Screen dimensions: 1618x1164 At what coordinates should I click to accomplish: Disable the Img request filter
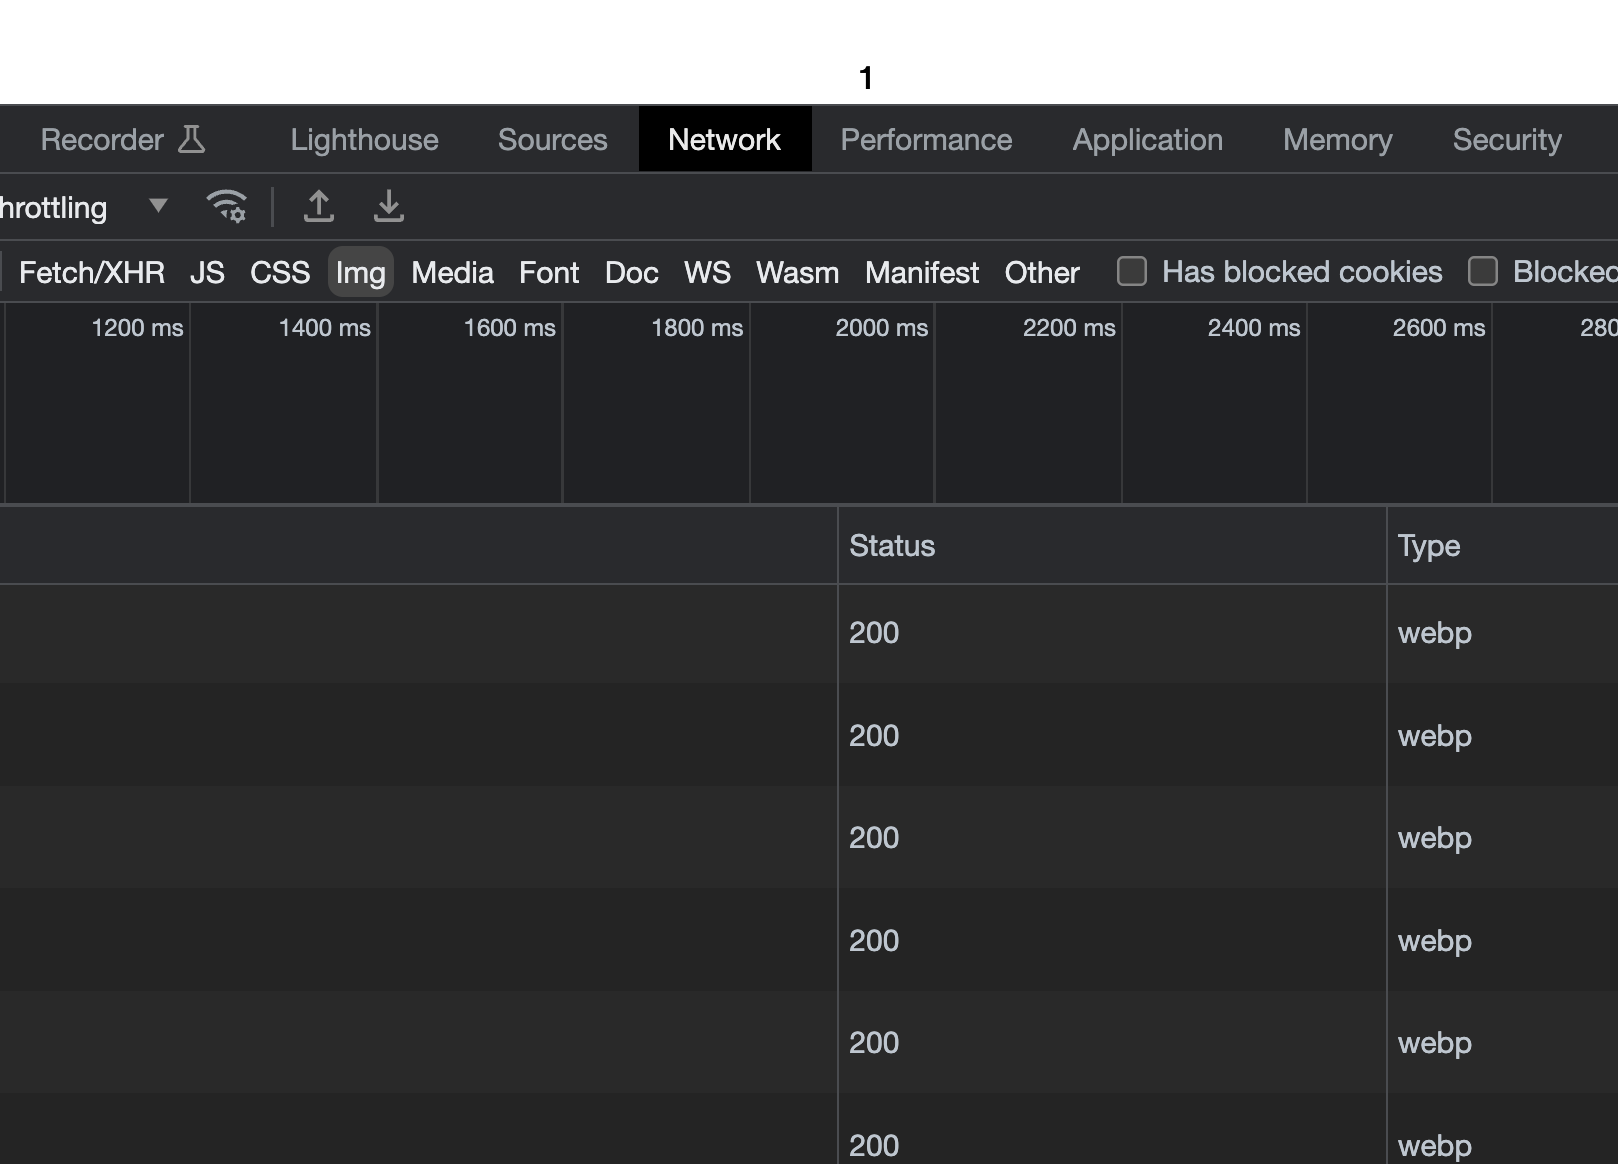click(x=360, y=272)
